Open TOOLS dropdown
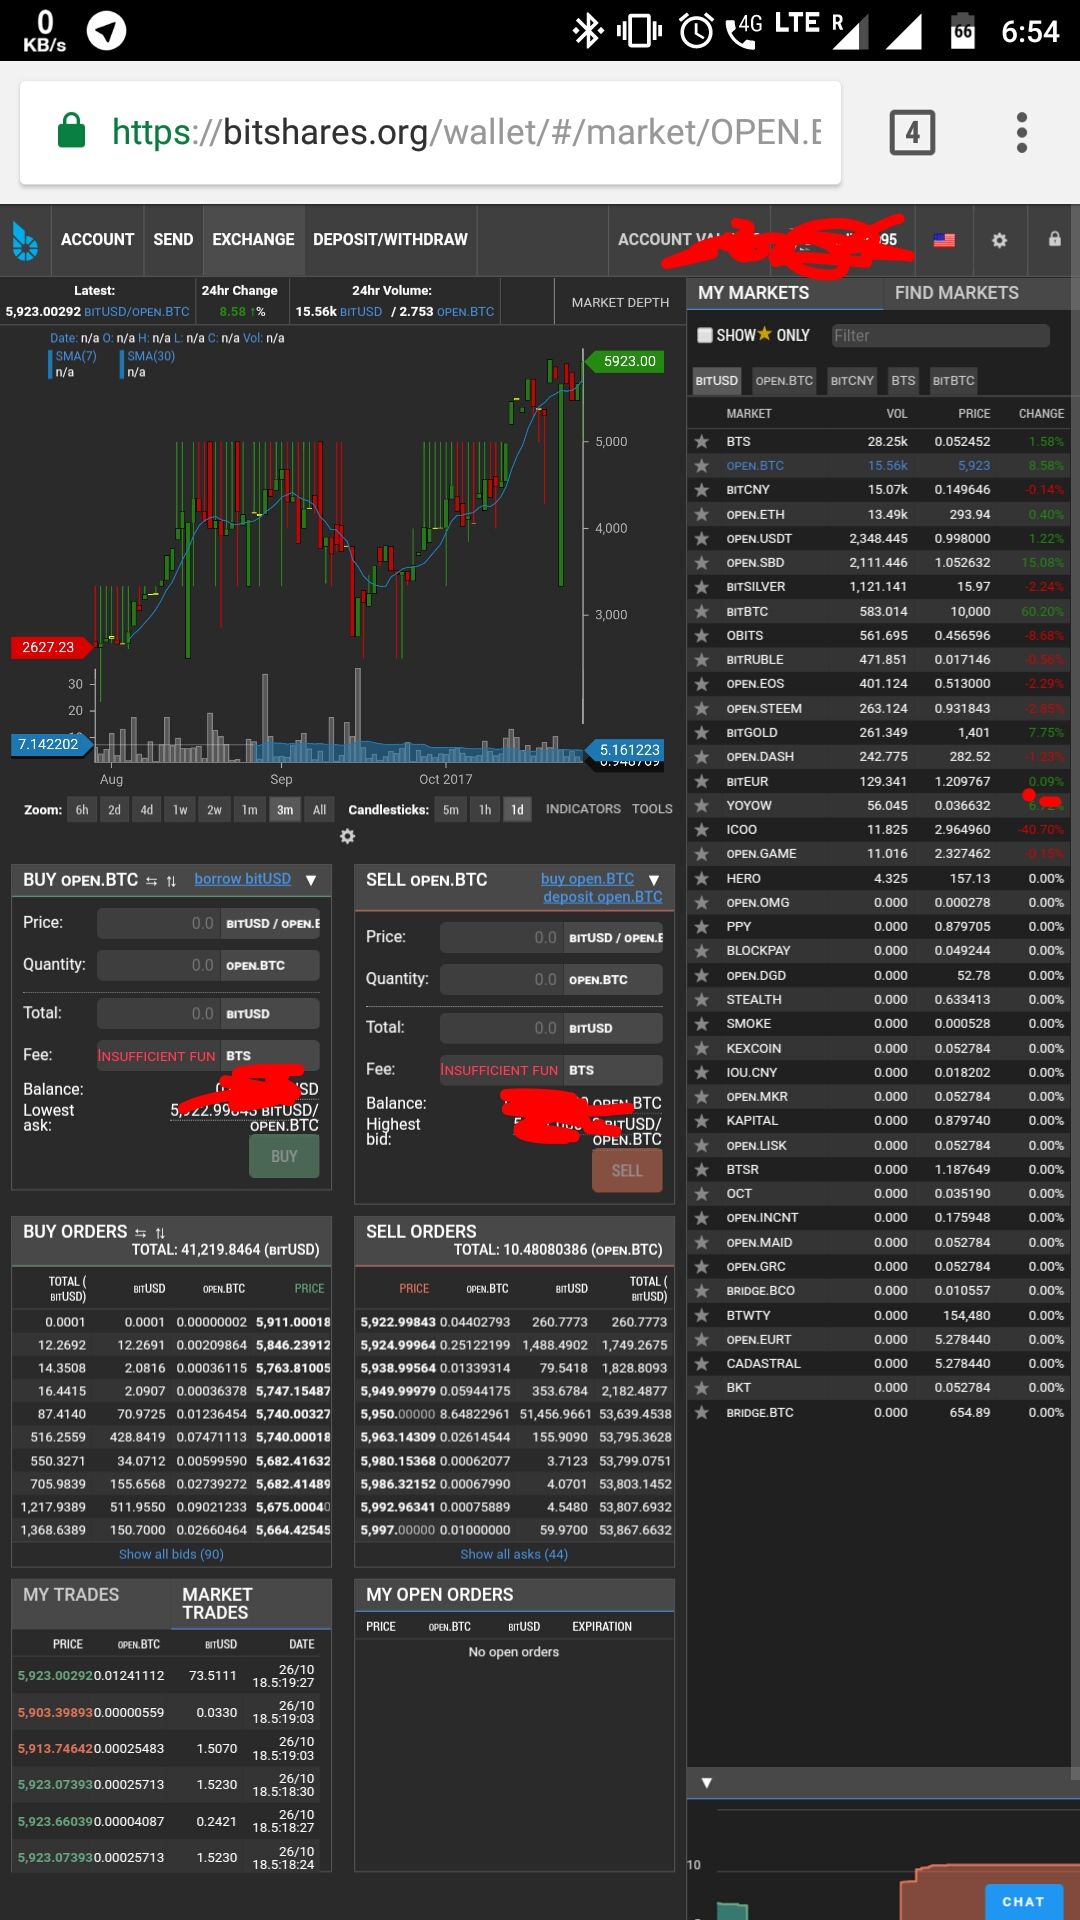This screenshot has width=1080, height=1920. point(652,809)
